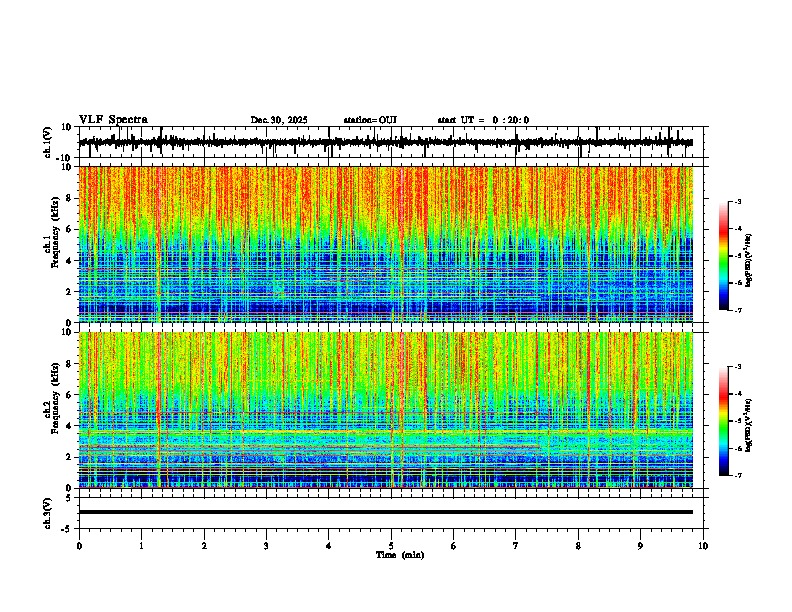The width and height of the screenshot is (792, 612).
Task: Click the "10" tick on the time axis
Action: tap(703, 546)
